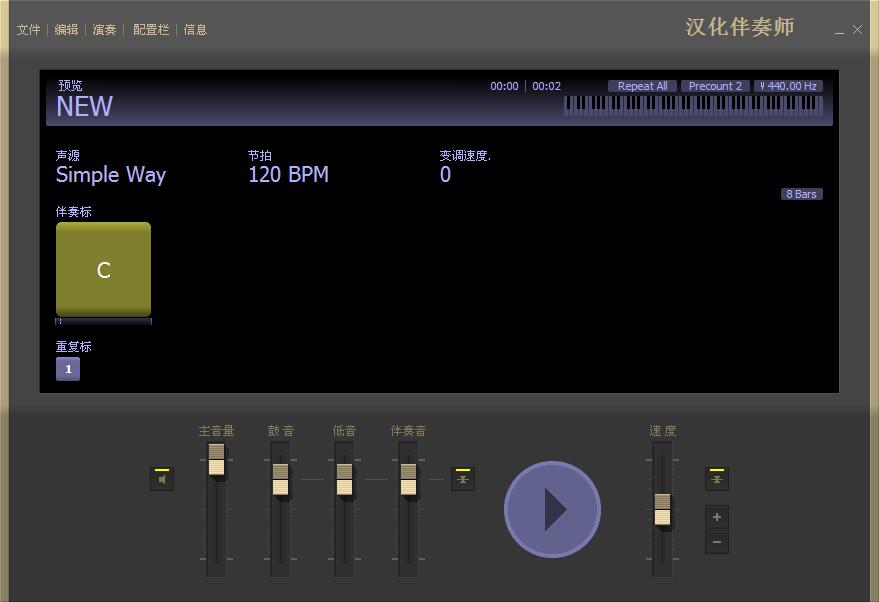Viewport: 879px width, 602px height.
Task: Open the 编辑 menu
Action: 66,30
